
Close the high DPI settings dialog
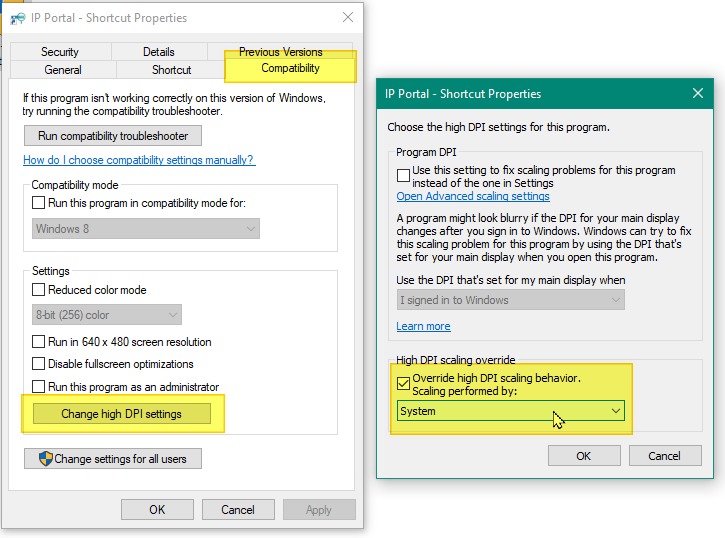pyautogui.click(x=697, y=94)
